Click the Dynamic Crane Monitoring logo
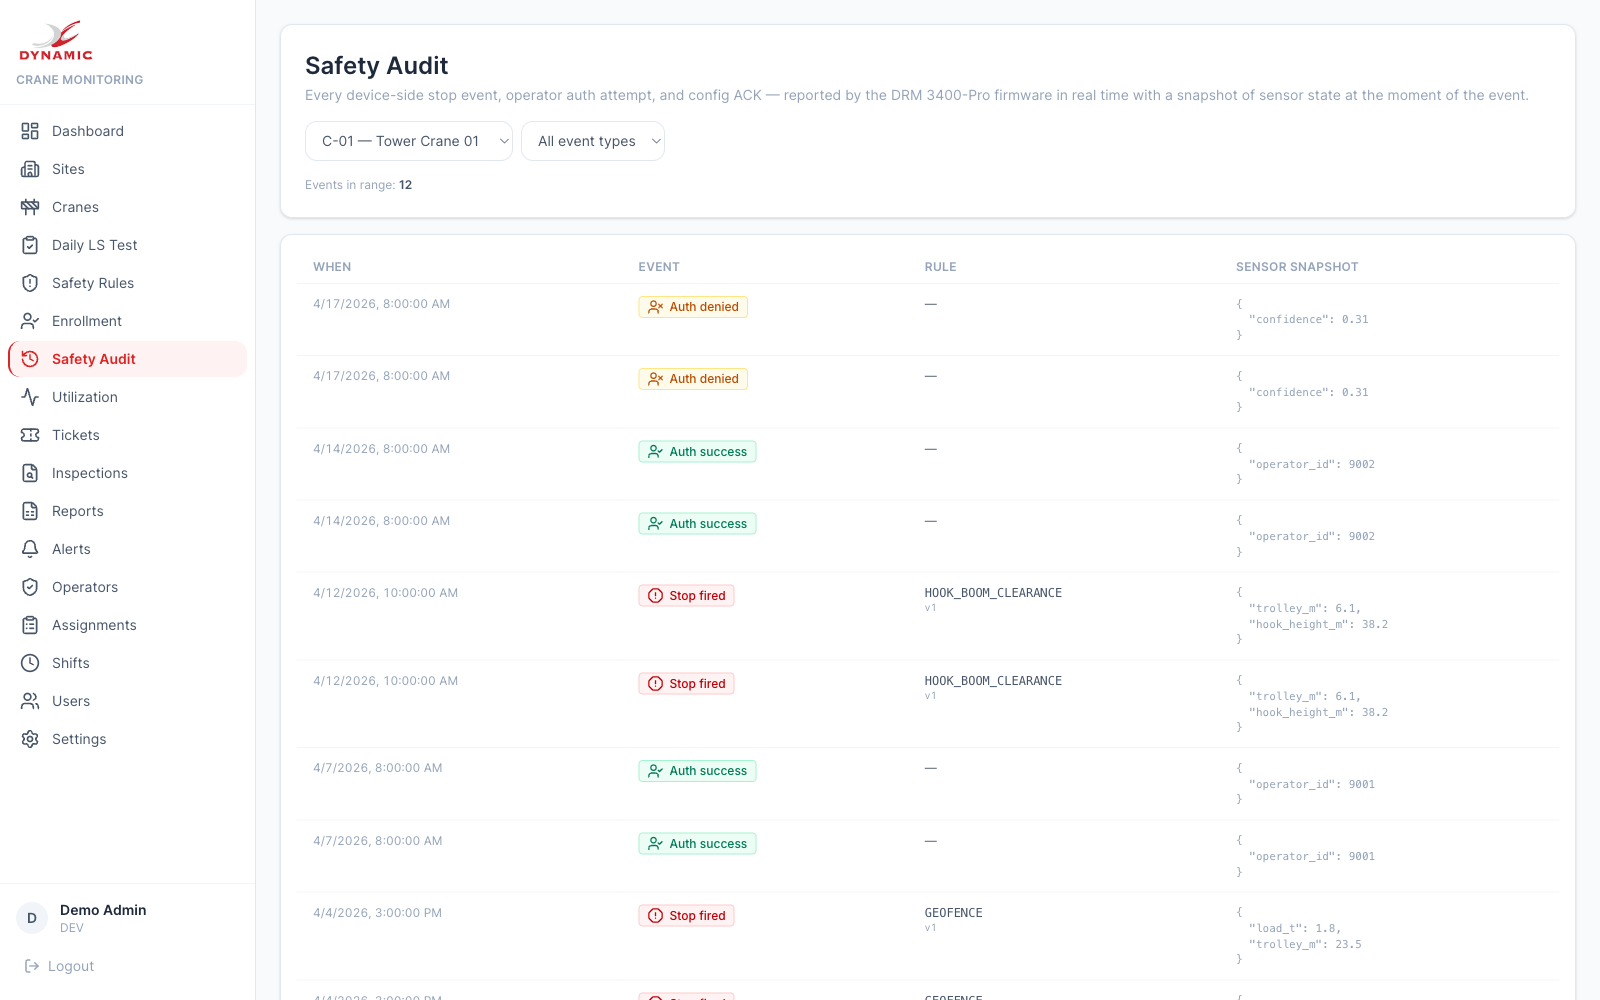 (x=55, y=41)
